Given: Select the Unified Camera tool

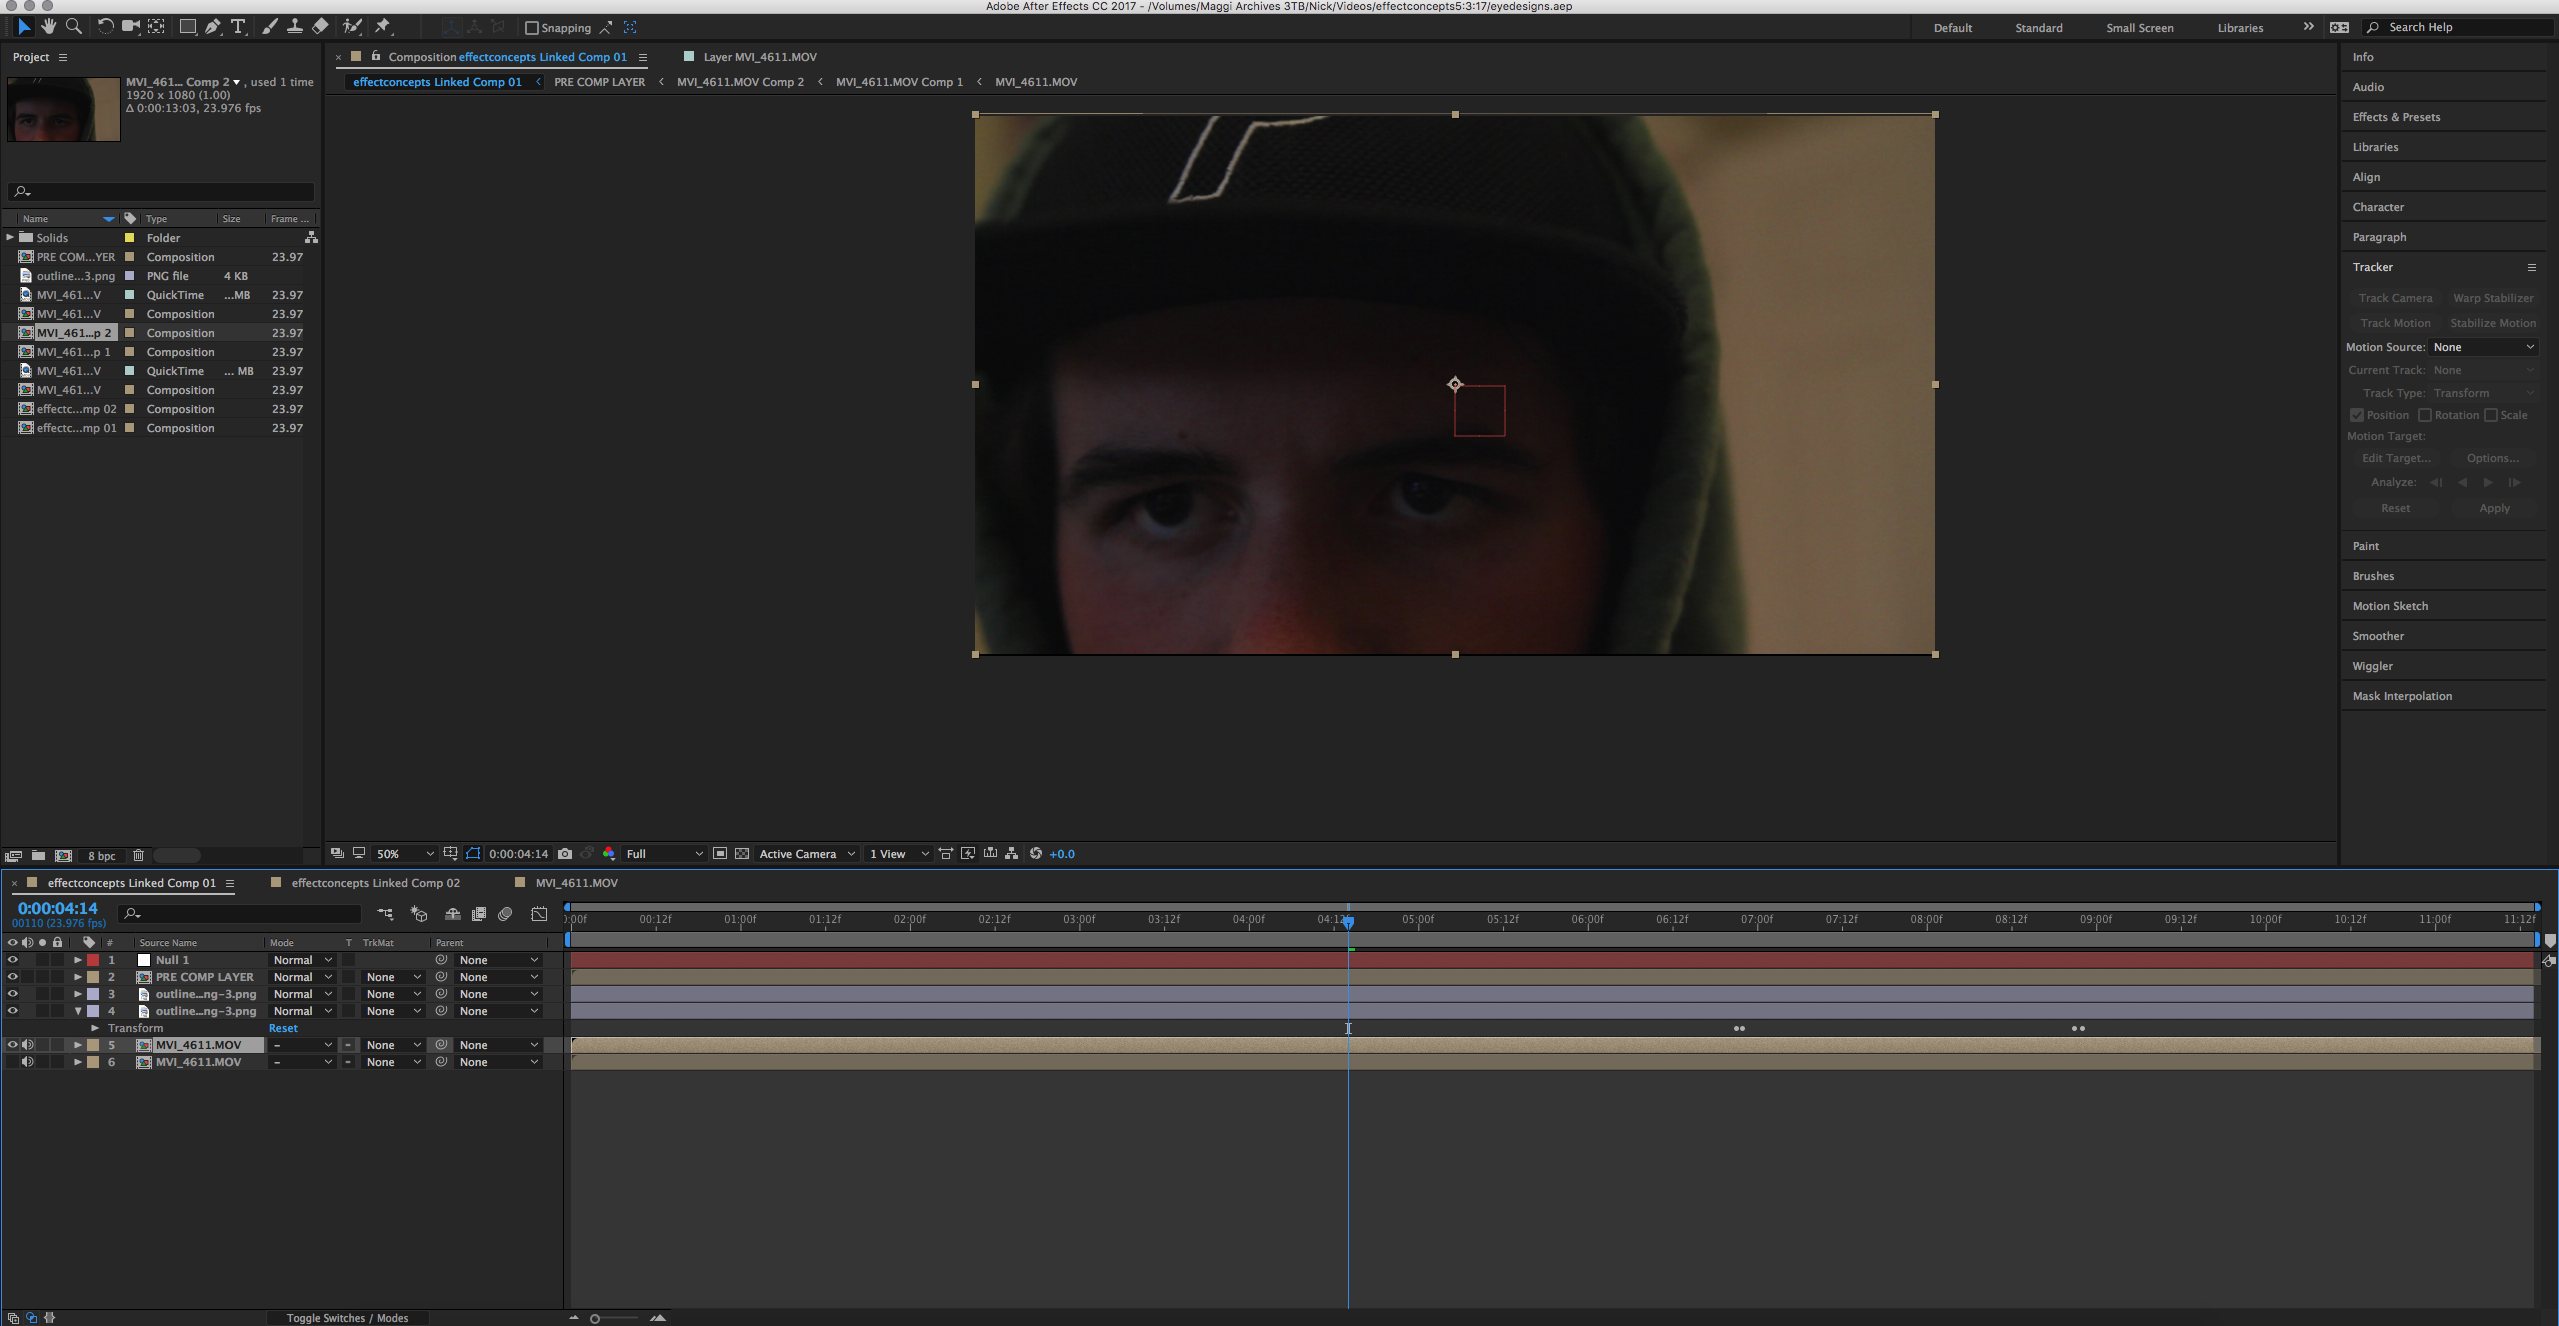Looking at the screenshot, I should 130,27.
